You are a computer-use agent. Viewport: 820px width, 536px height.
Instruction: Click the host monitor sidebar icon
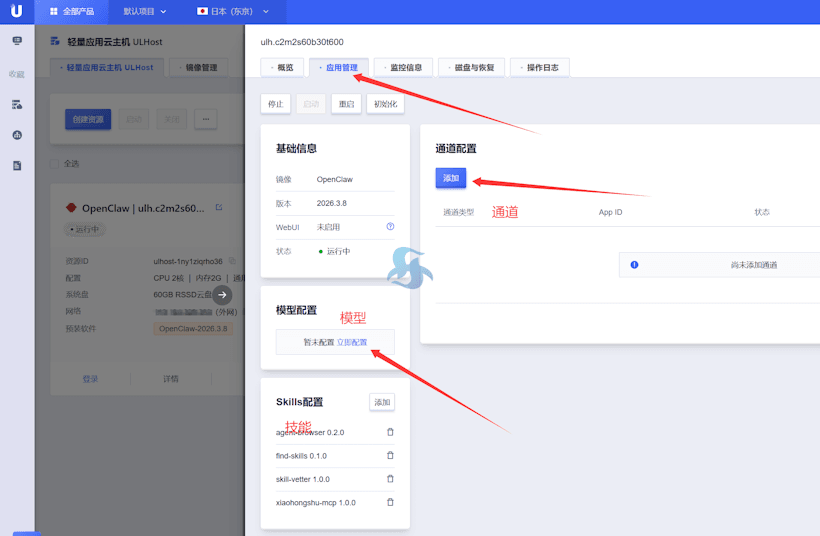tap(17, 41)
